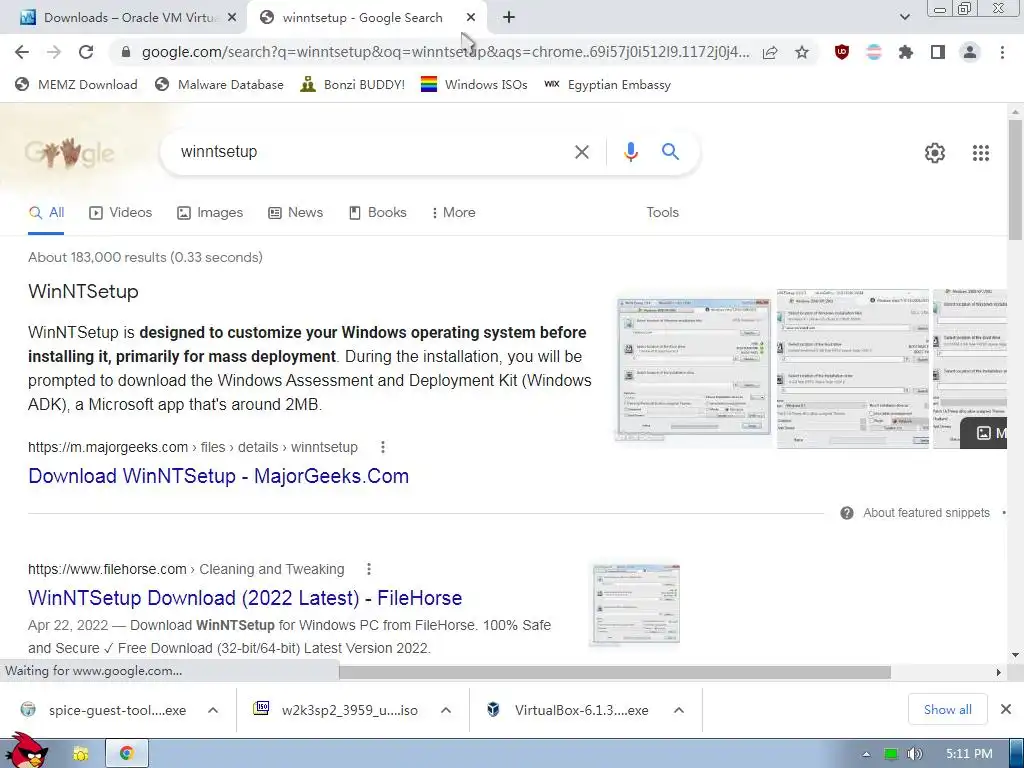
Task: Open the taskbar file explorer icon
Action: pyautogui.click(x=80, y=754)
